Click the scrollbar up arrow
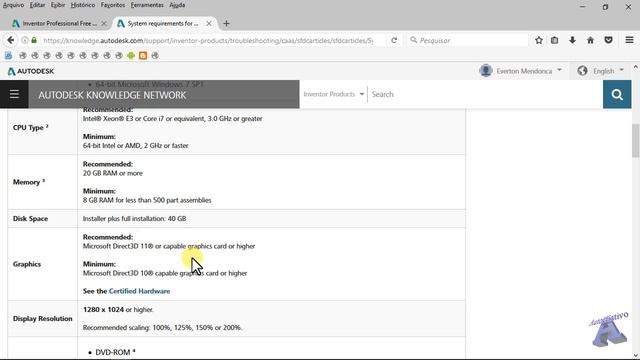 point(636,67)
